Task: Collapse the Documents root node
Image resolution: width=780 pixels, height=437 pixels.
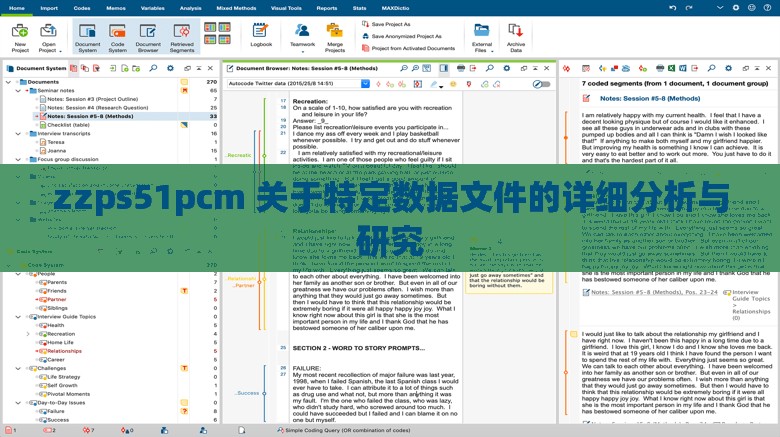Action: point(8,82)
